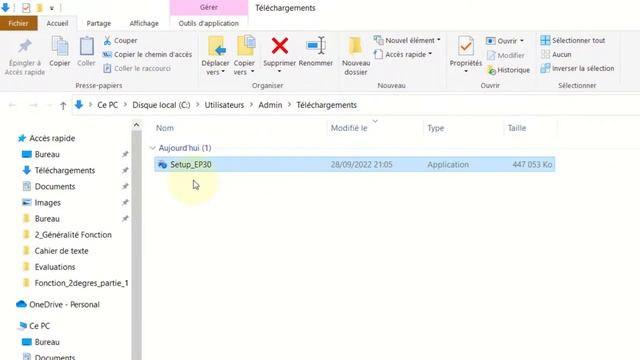Click the Renommer icon
This screenshot has width=640, height=360.
point(316,46)
